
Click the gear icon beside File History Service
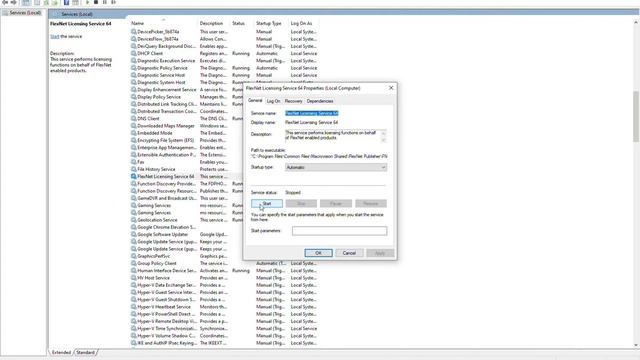(133, 169)
